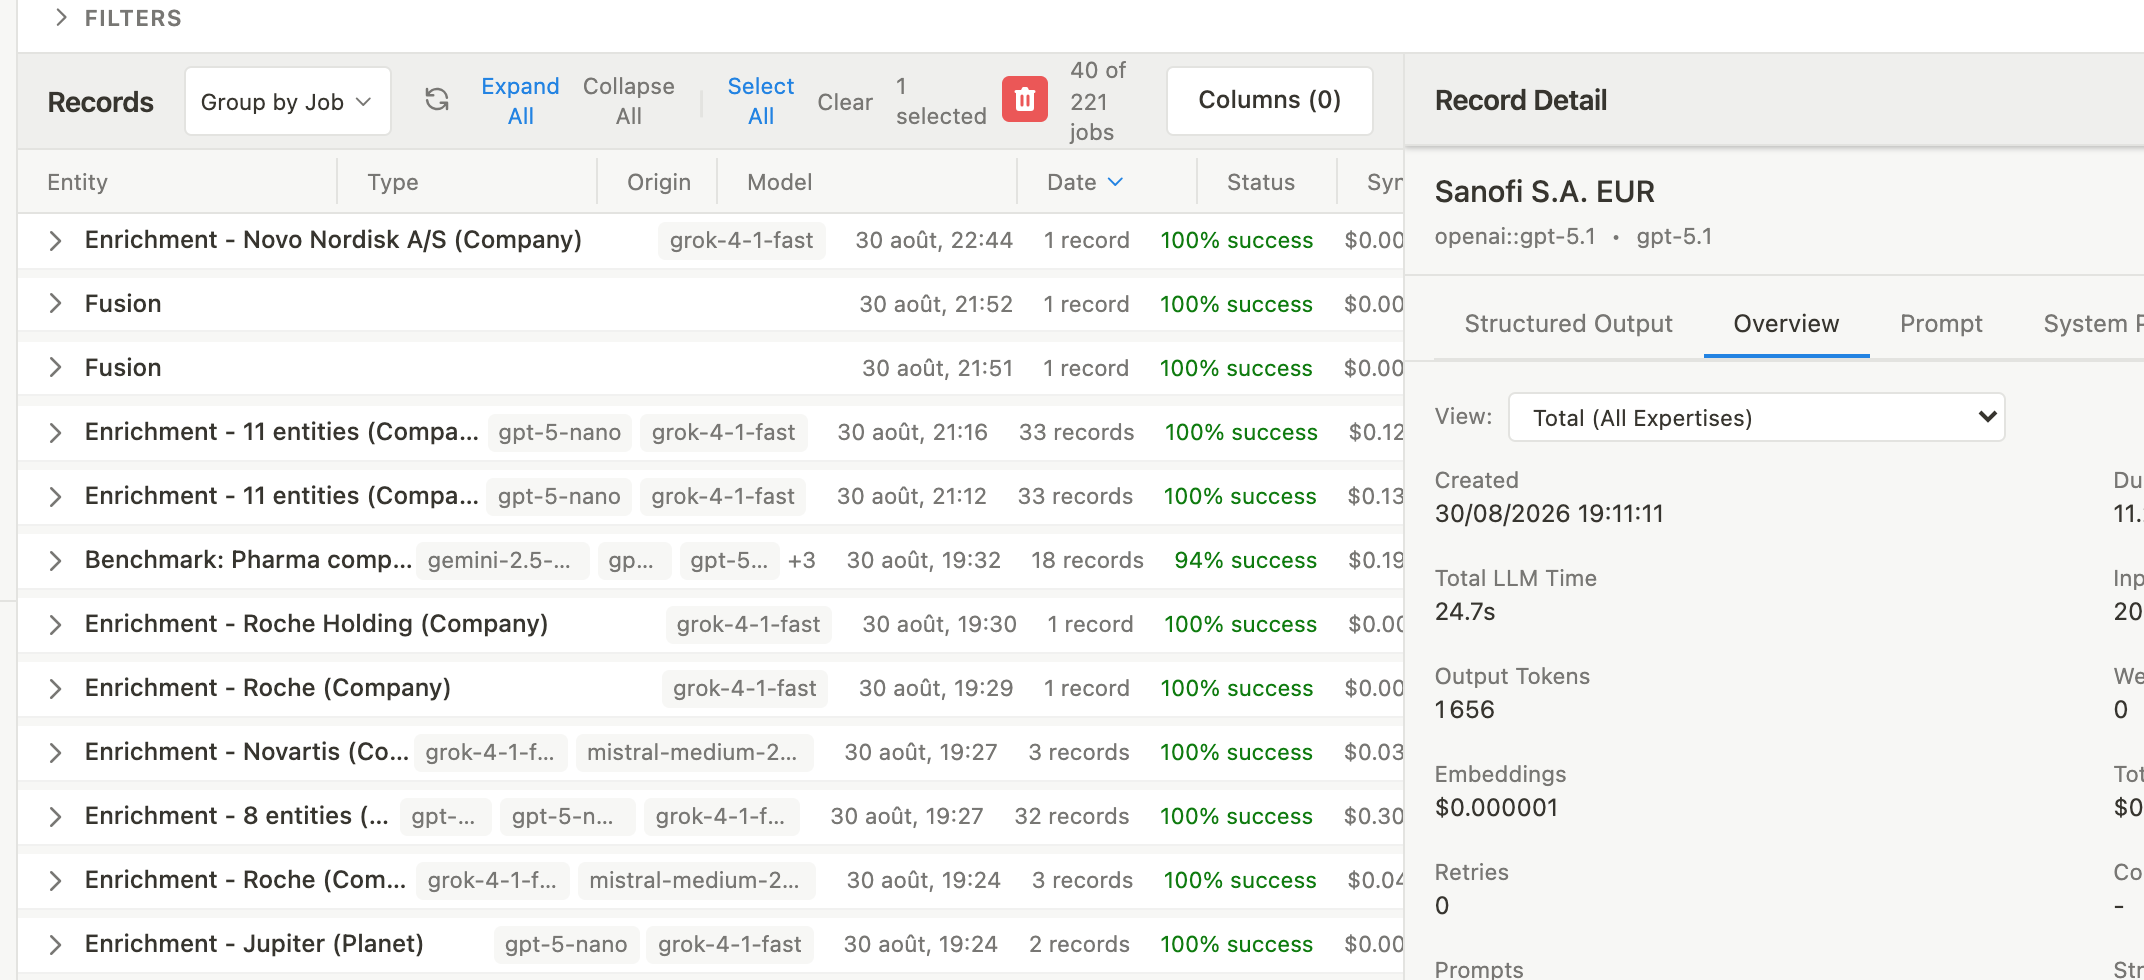Viewport: 2144px width, 980px height.
Task: Expand the Enrichment - Jupiter (Planet) row
Action: pyautogui.click(x=56, y=944)
